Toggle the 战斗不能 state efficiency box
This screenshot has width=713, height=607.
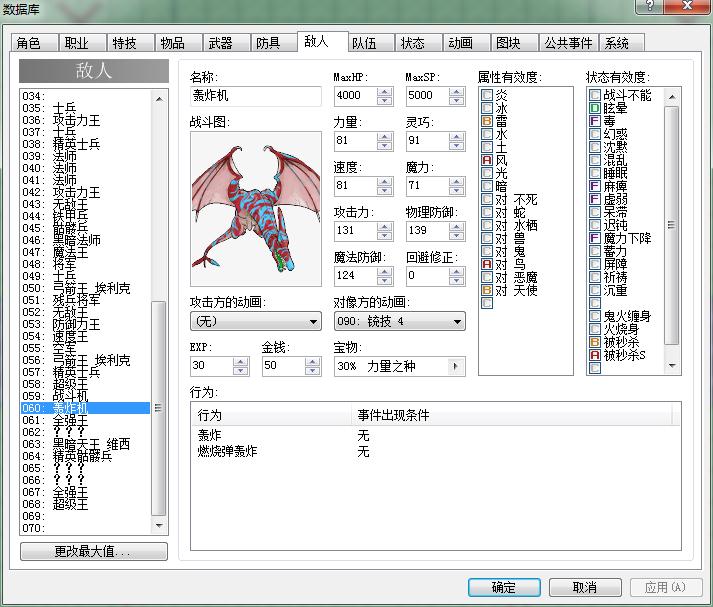pos(595,95)
